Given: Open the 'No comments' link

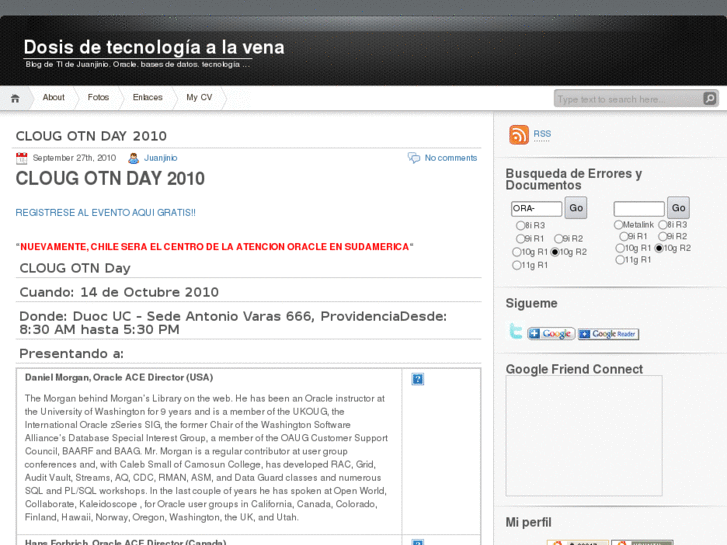Looking at the screenshot, I should [451, 158].
